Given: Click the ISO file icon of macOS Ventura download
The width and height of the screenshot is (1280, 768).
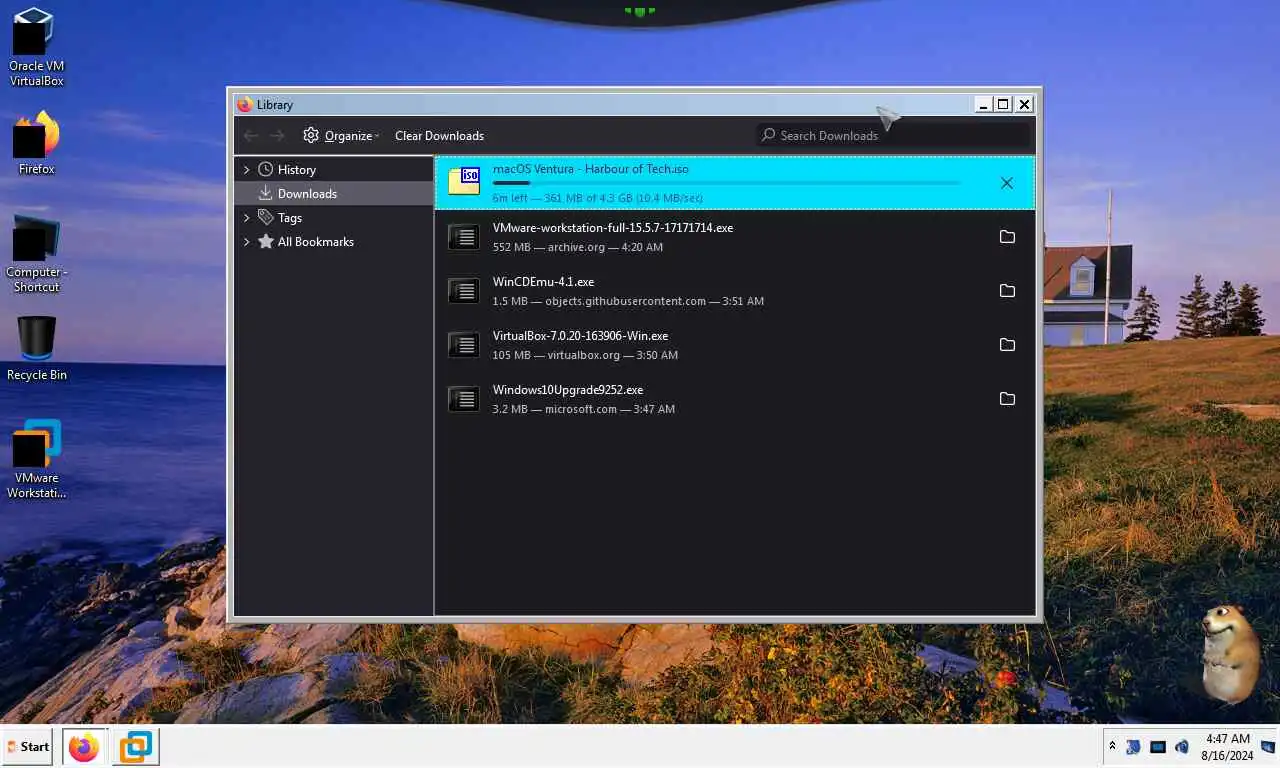Looking at the screenshot, I should tap(464, 181).
